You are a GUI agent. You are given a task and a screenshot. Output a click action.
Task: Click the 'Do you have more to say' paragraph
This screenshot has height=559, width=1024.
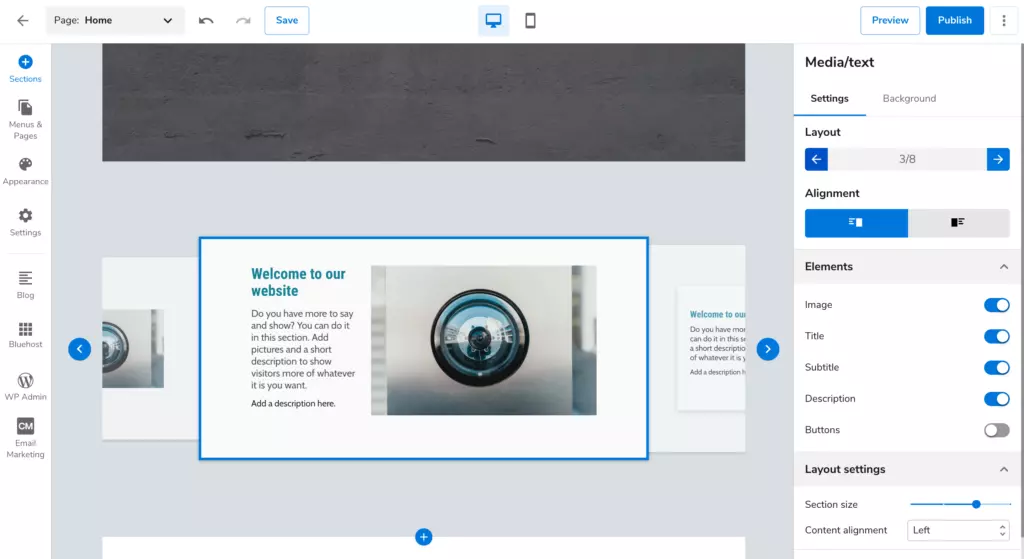(303, 349)
